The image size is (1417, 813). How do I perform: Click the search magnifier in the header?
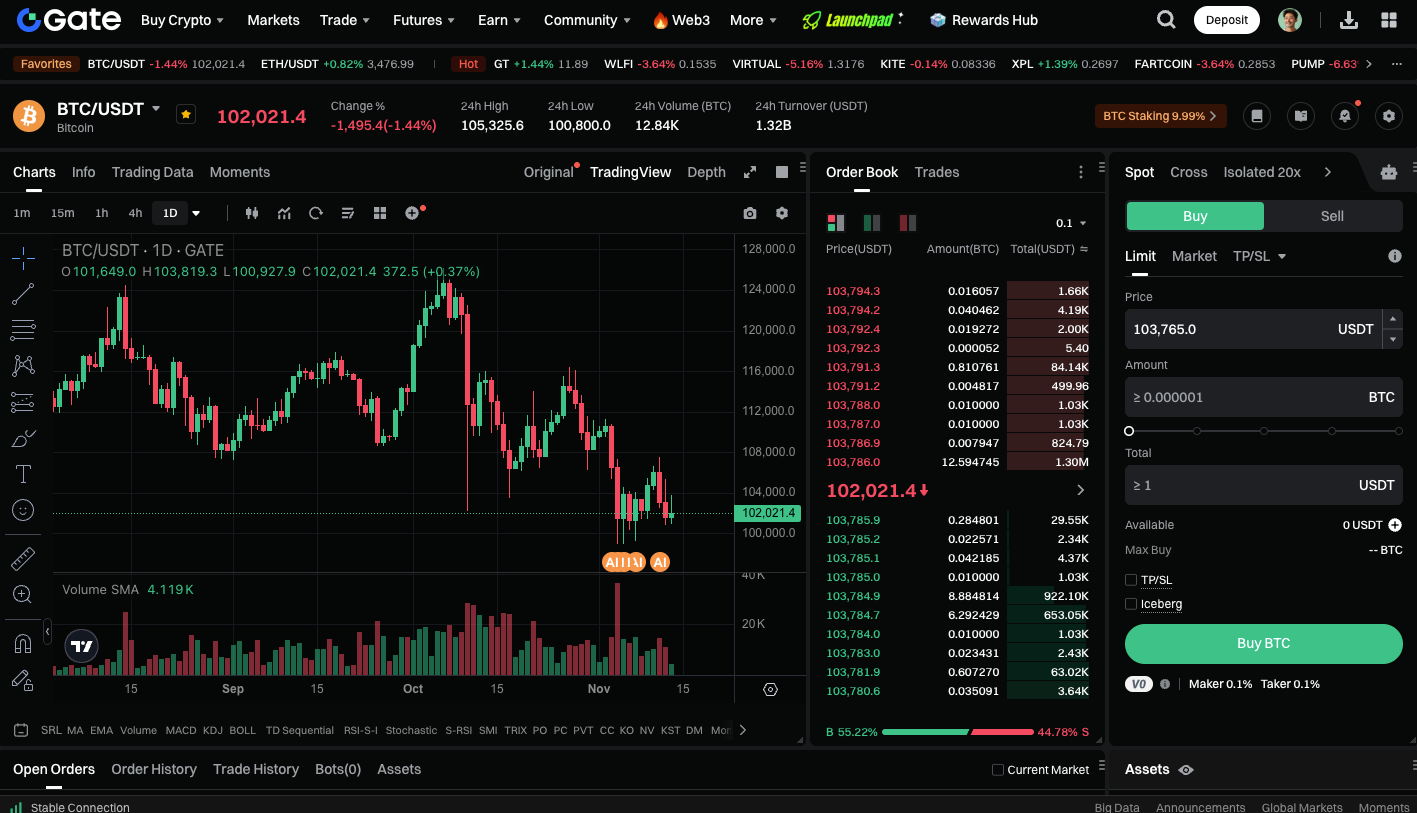tap(1166, 20)
